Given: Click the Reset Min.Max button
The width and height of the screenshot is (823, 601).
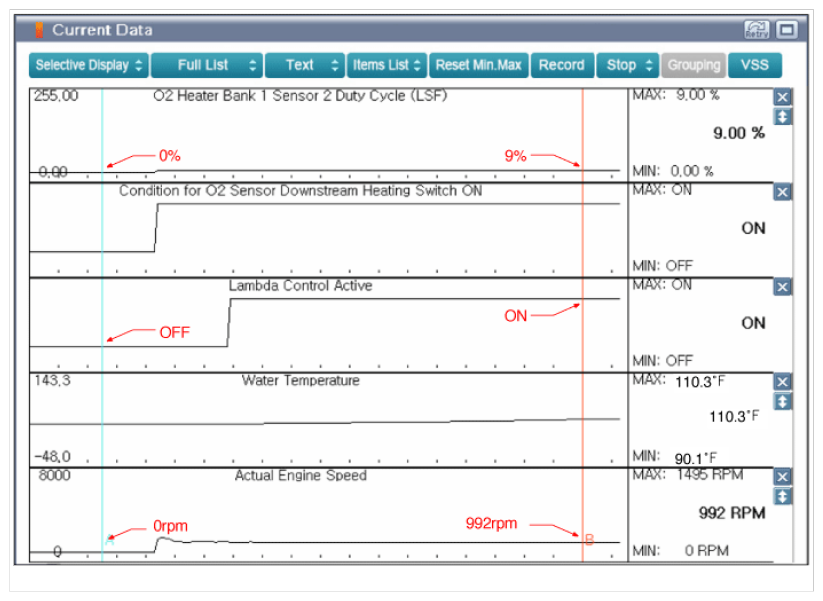Looking at the screenshot, I should tap(479, 65).
